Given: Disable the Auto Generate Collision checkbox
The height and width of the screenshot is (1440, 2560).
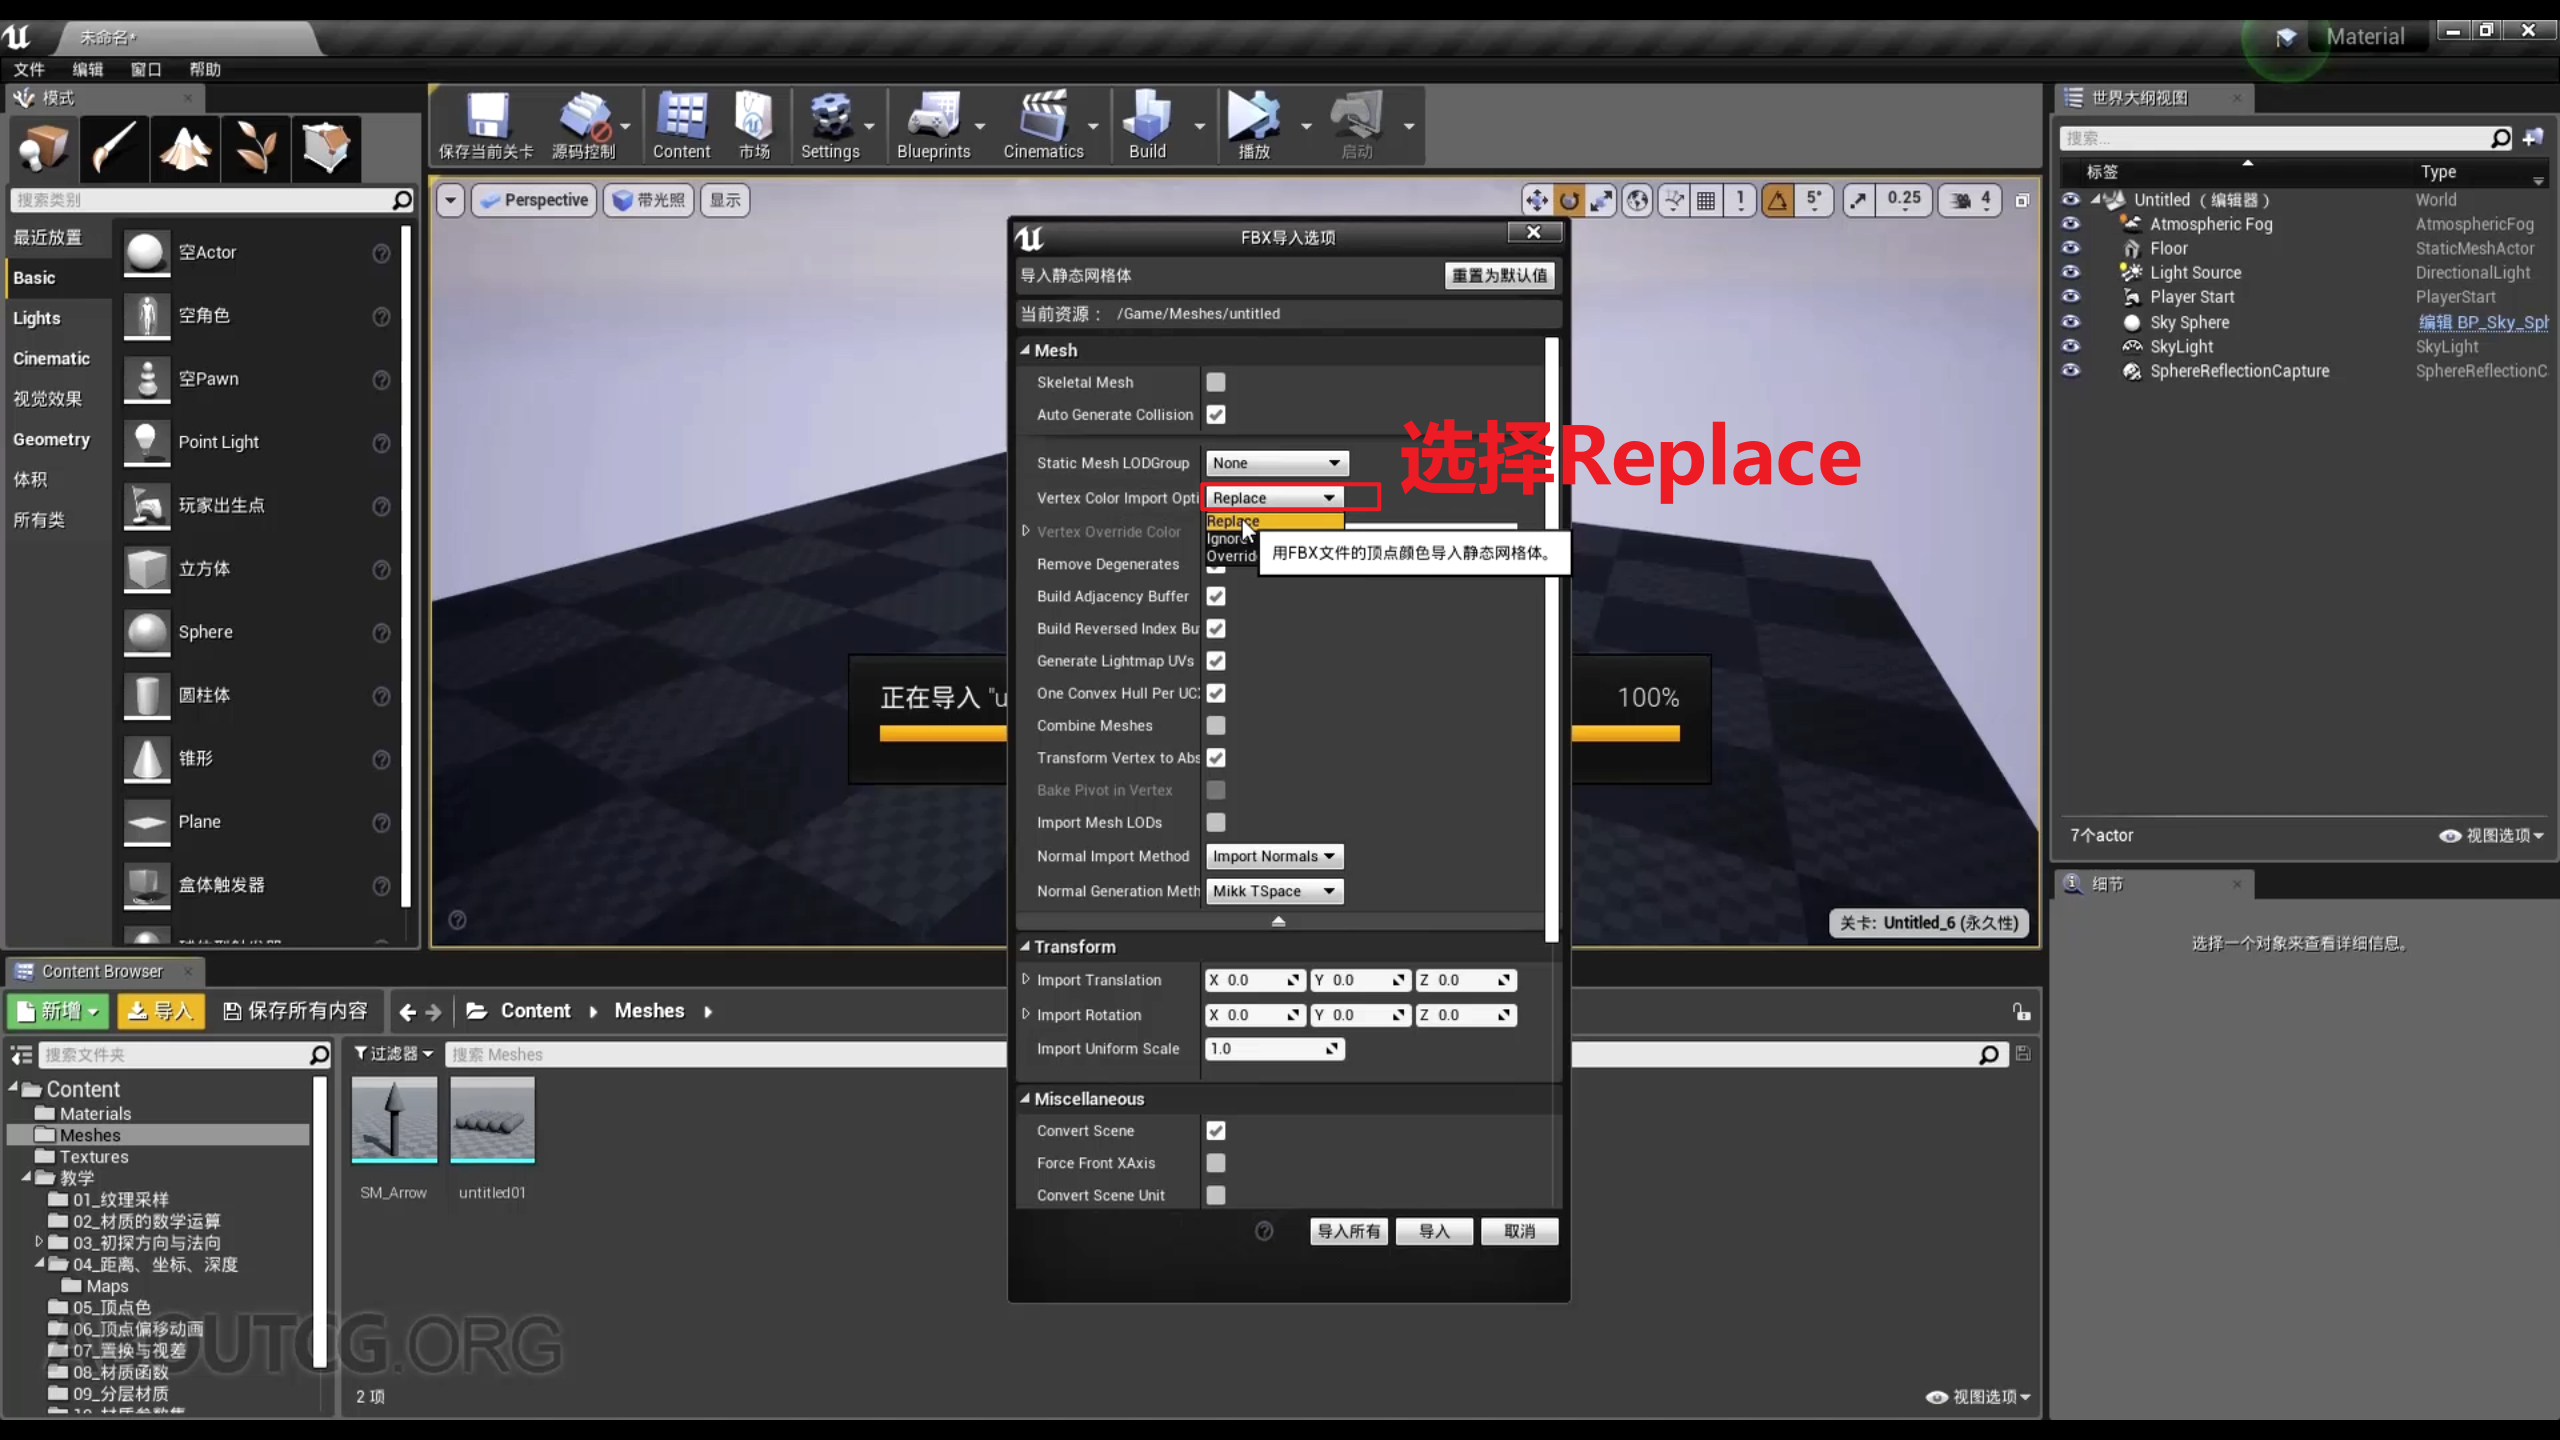Looking at the screenshot, I should [x=1216, y=414].
